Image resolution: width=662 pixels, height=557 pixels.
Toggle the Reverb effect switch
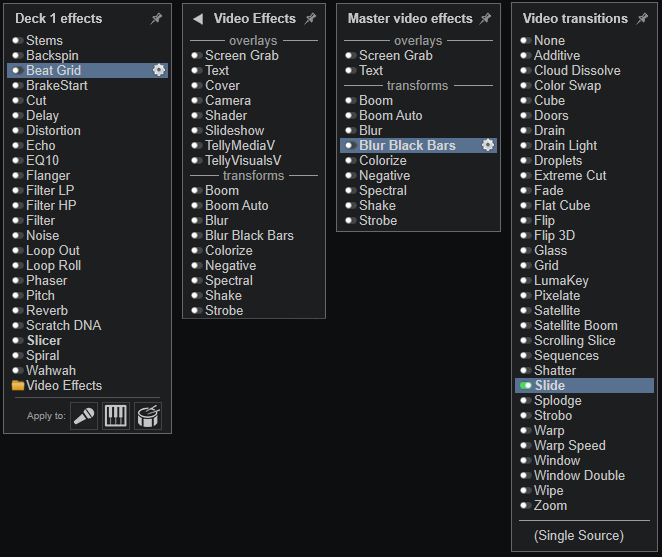[x=18, y=310]
